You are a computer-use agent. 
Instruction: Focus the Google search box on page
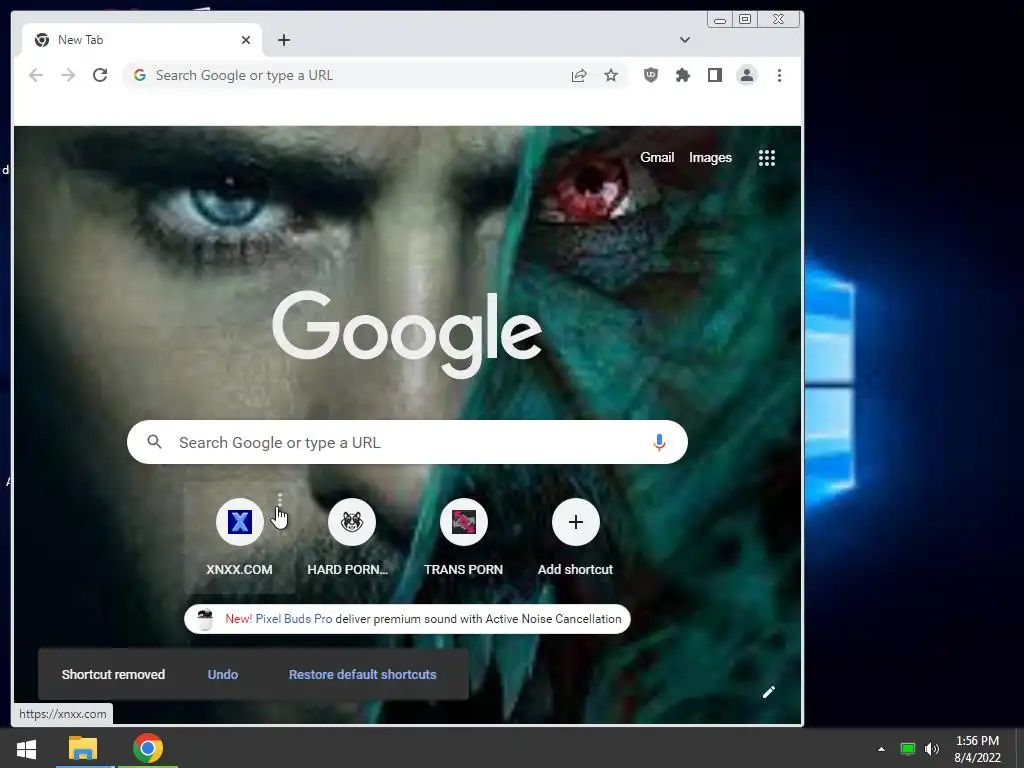407,442
